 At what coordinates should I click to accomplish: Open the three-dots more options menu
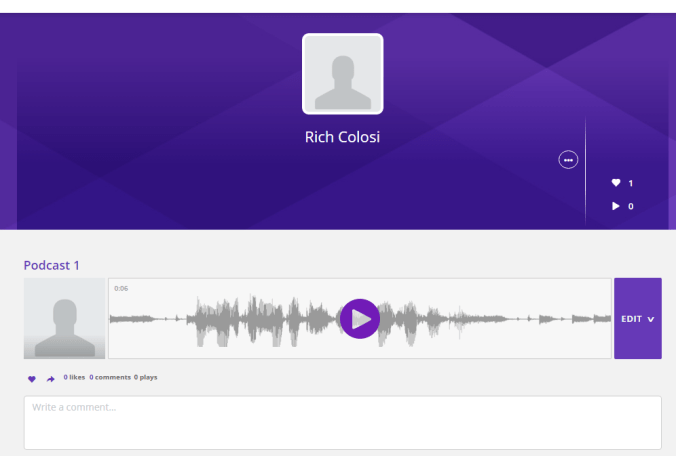pos(568,160)
